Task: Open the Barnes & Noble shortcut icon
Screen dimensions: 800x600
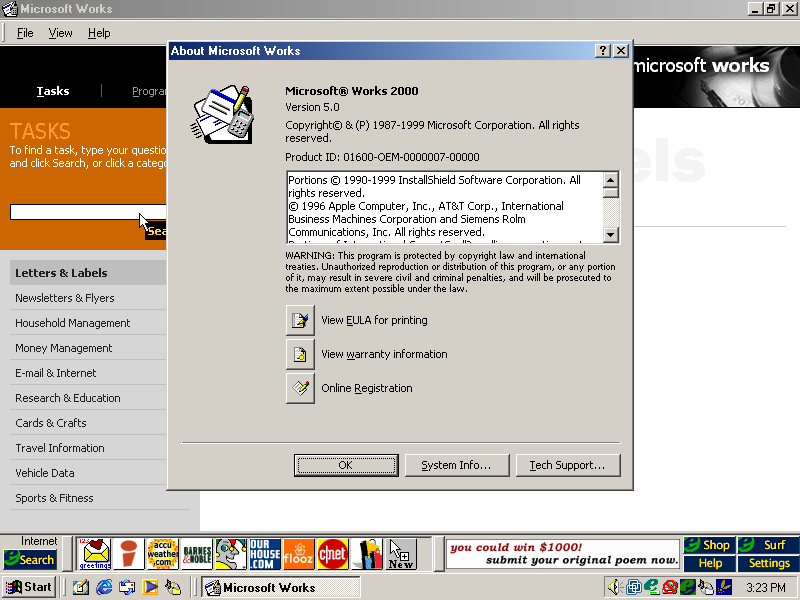Action: click(x=197, y=553)
